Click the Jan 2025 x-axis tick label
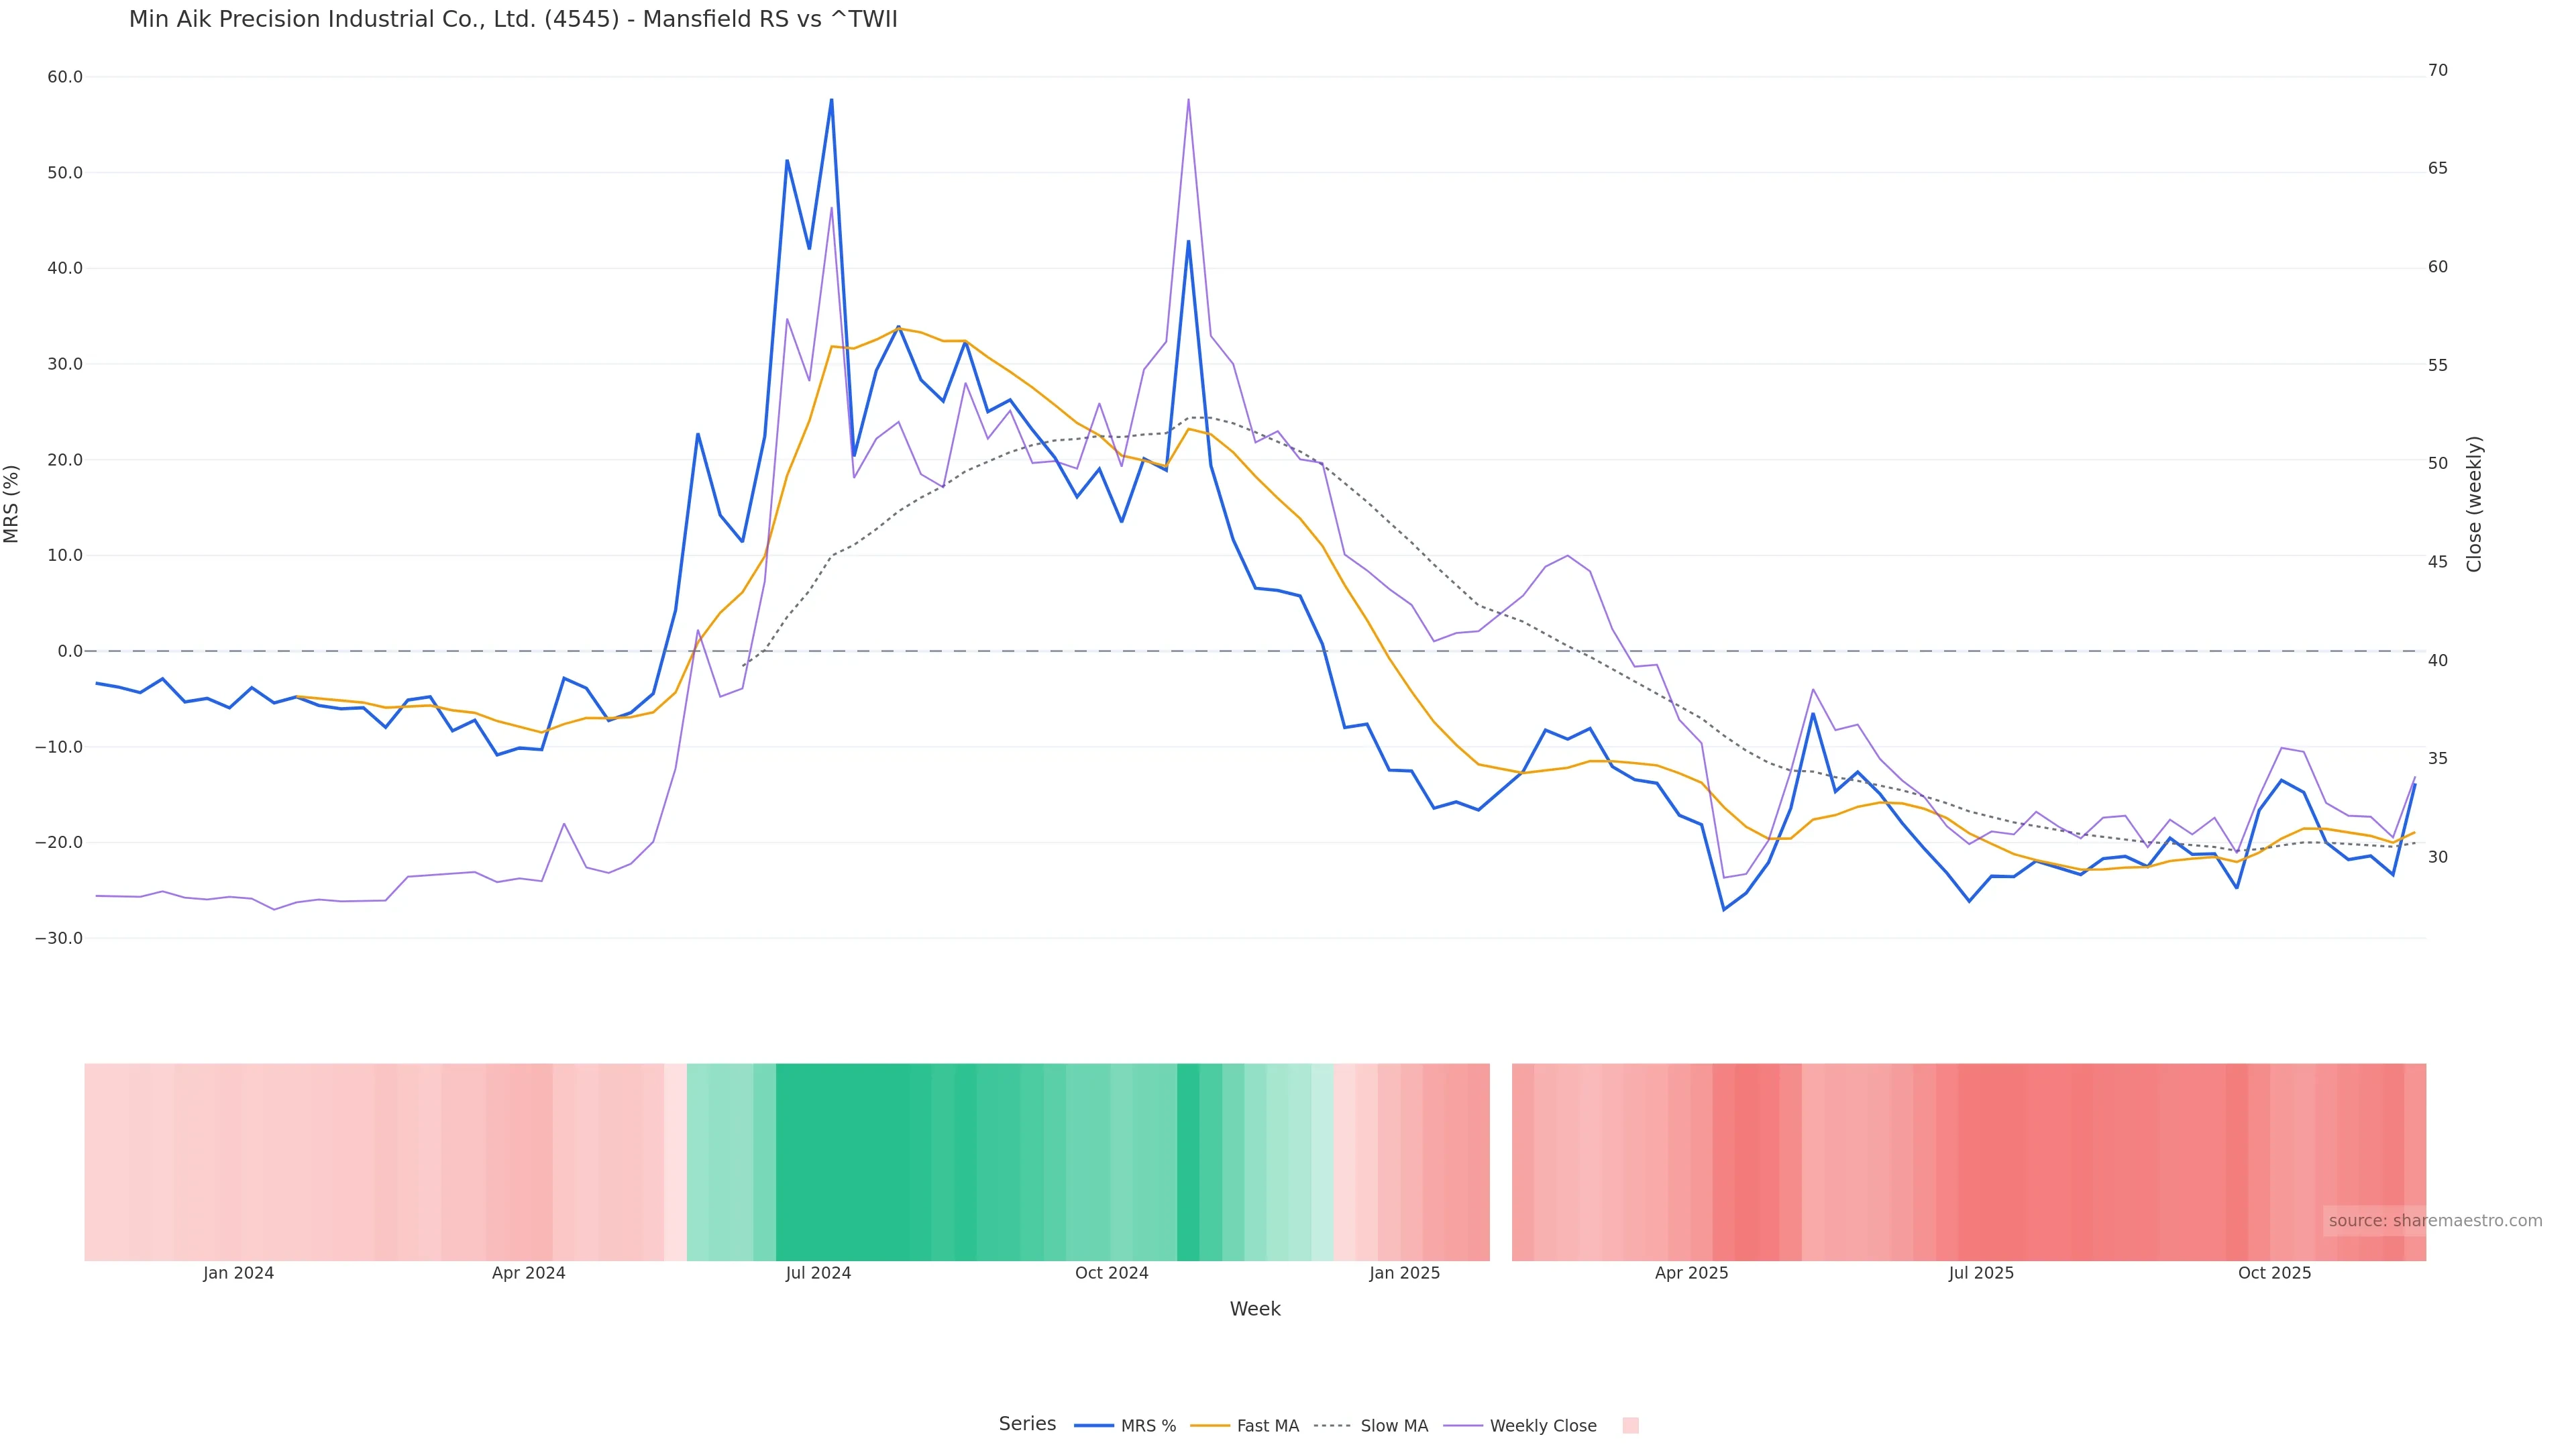Screen dimensions: 2576x1449 pos(1404,1273)
